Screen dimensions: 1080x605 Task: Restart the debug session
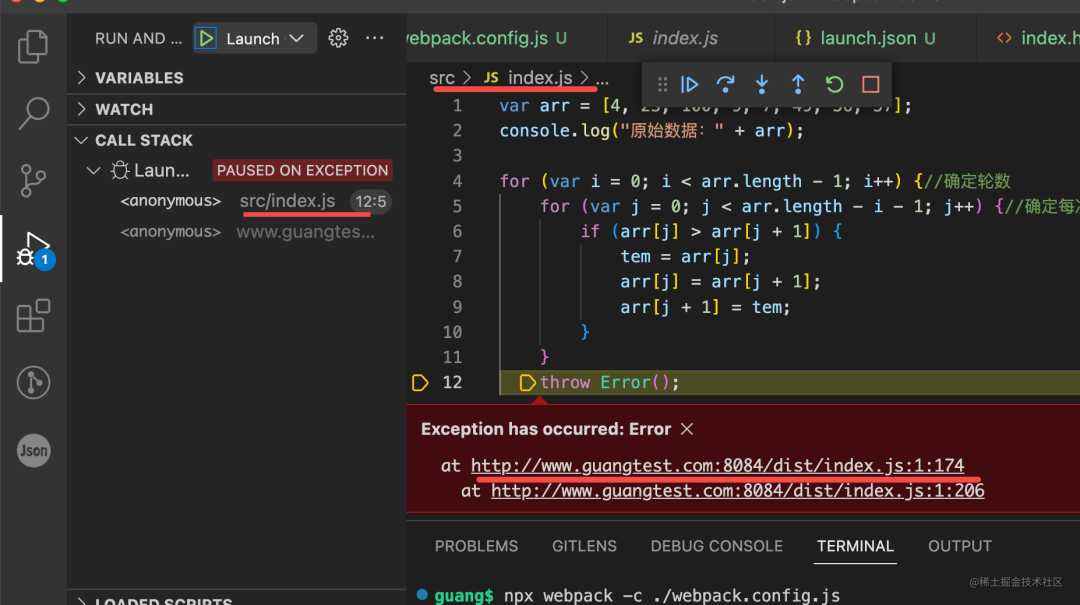(834, 85)
